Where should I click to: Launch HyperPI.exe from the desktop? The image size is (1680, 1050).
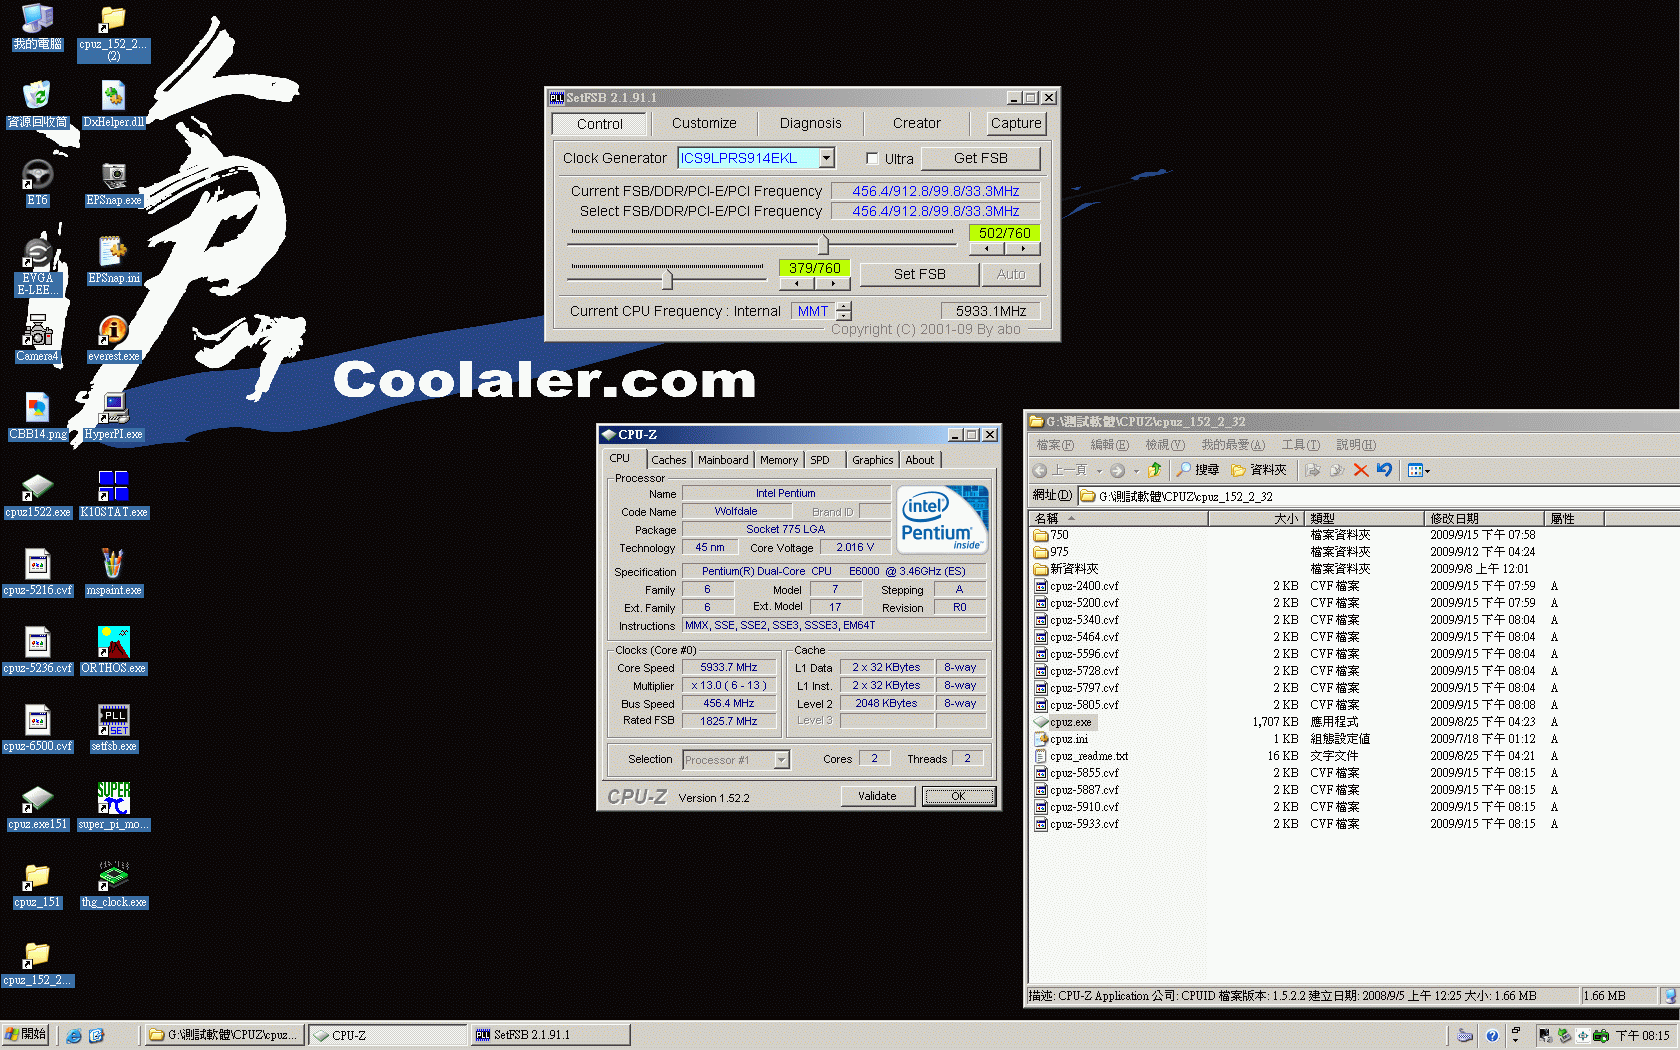[113, 416]
